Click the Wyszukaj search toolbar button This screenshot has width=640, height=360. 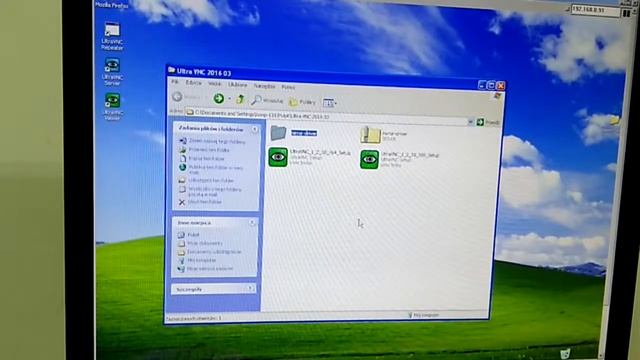[267, 100]
